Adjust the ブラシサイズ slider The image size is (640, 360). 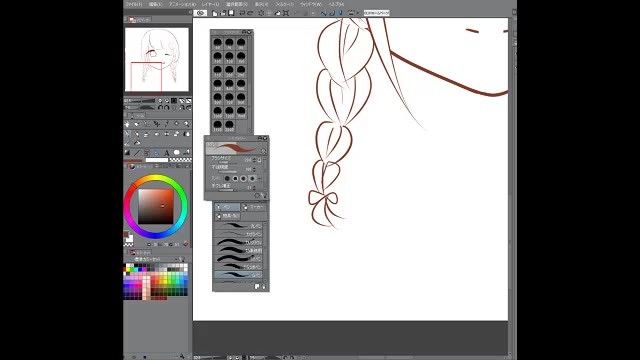click(227, 162)
